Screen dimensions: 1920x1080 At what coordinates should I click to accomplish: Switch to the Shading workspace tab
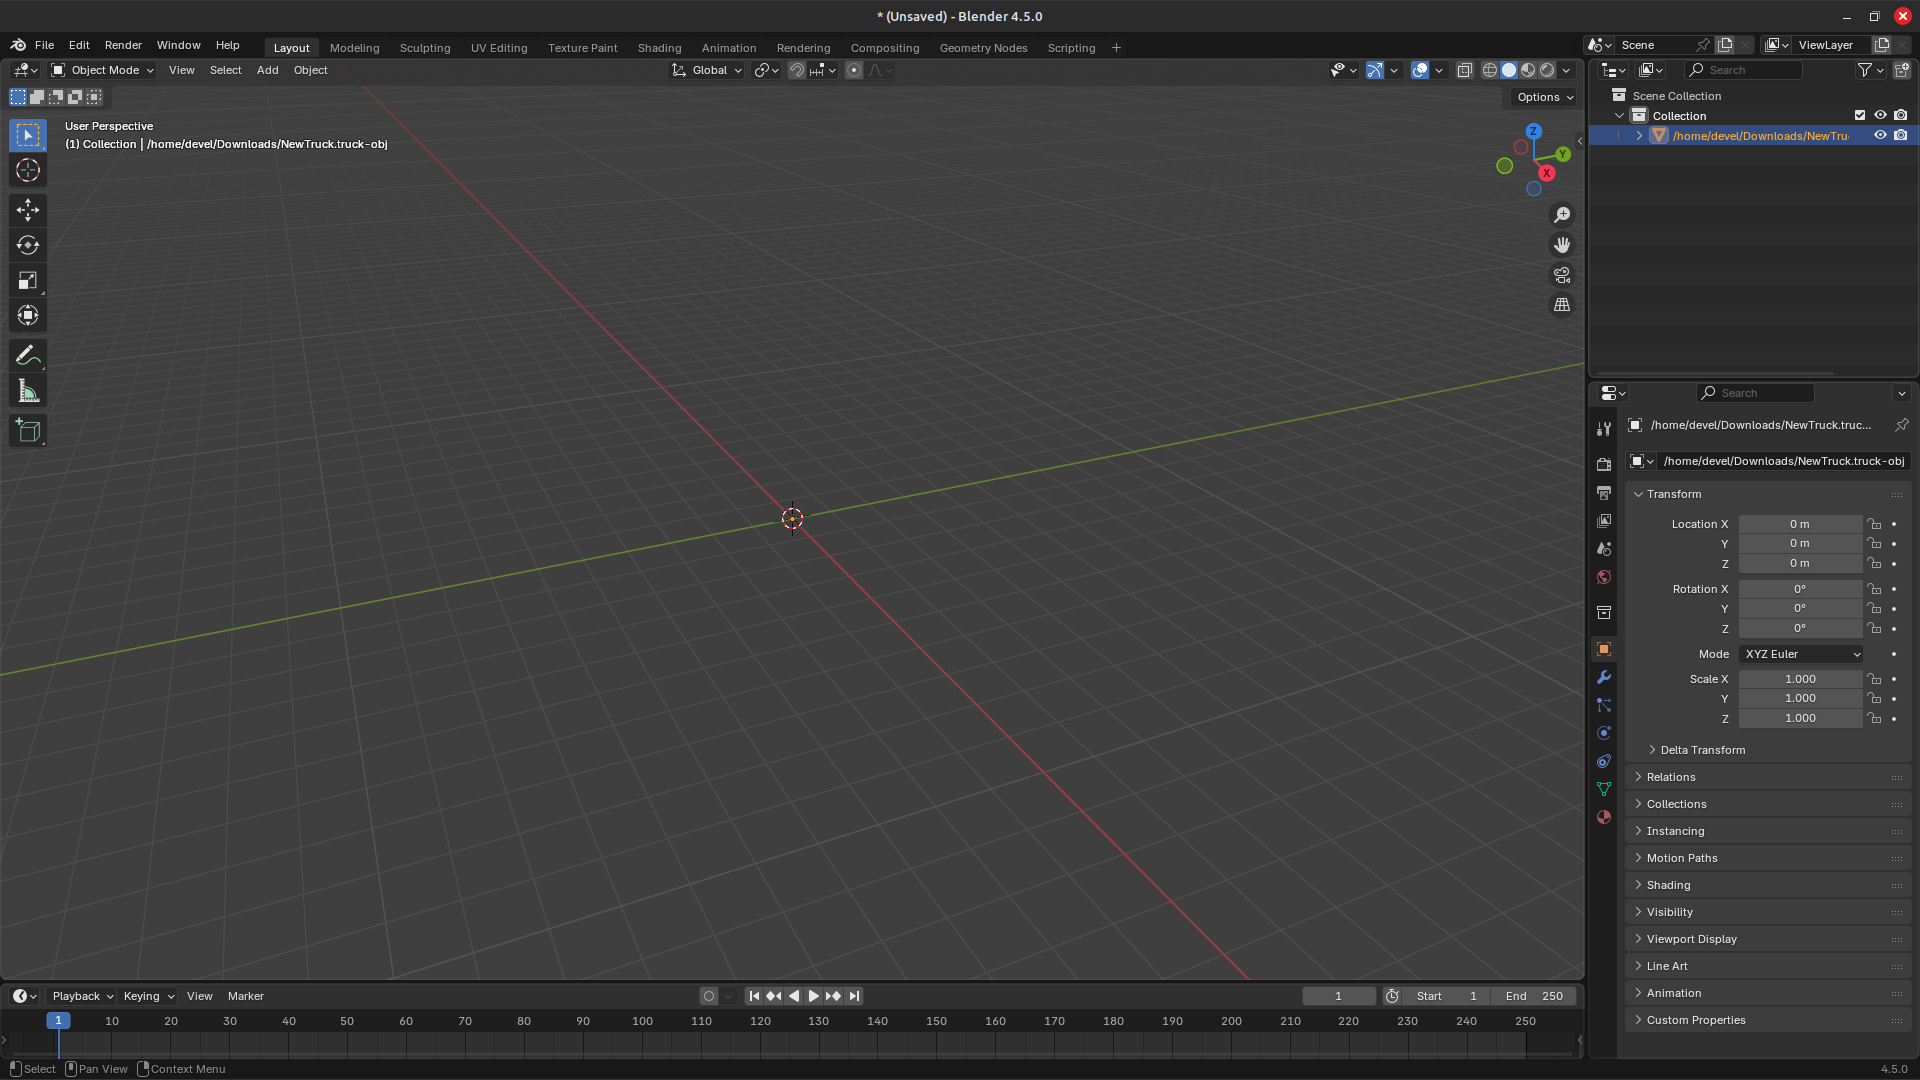659,48
